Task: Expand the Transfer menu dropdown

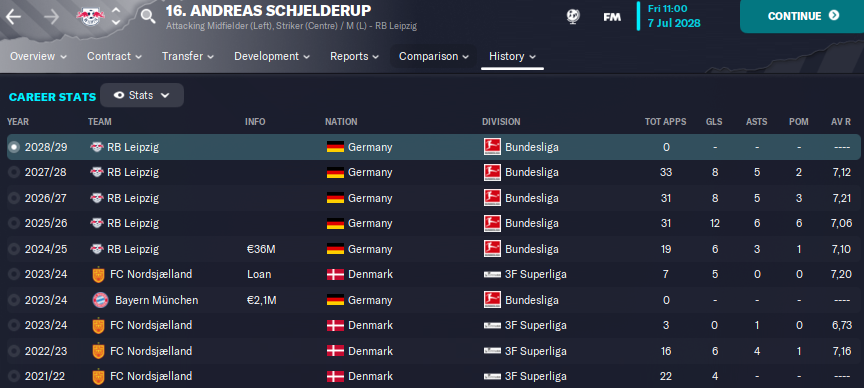Action: click(x=188, y=56)
